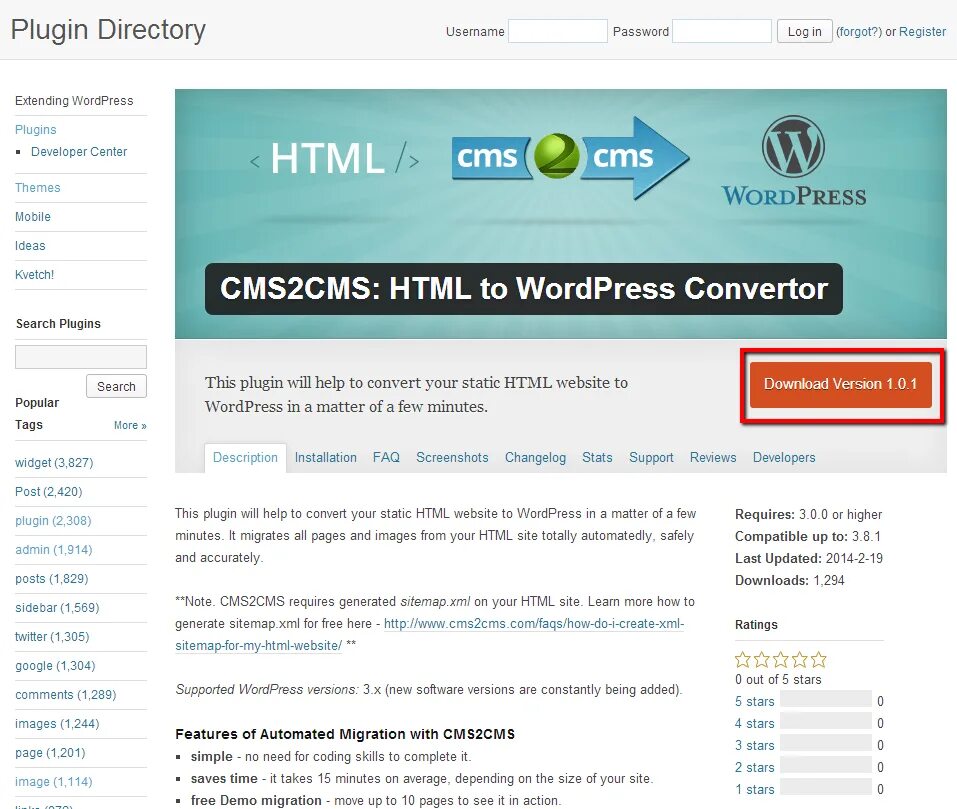Open the forgot password link
Screen dimensions: 957x809
[x=859, y=32]
